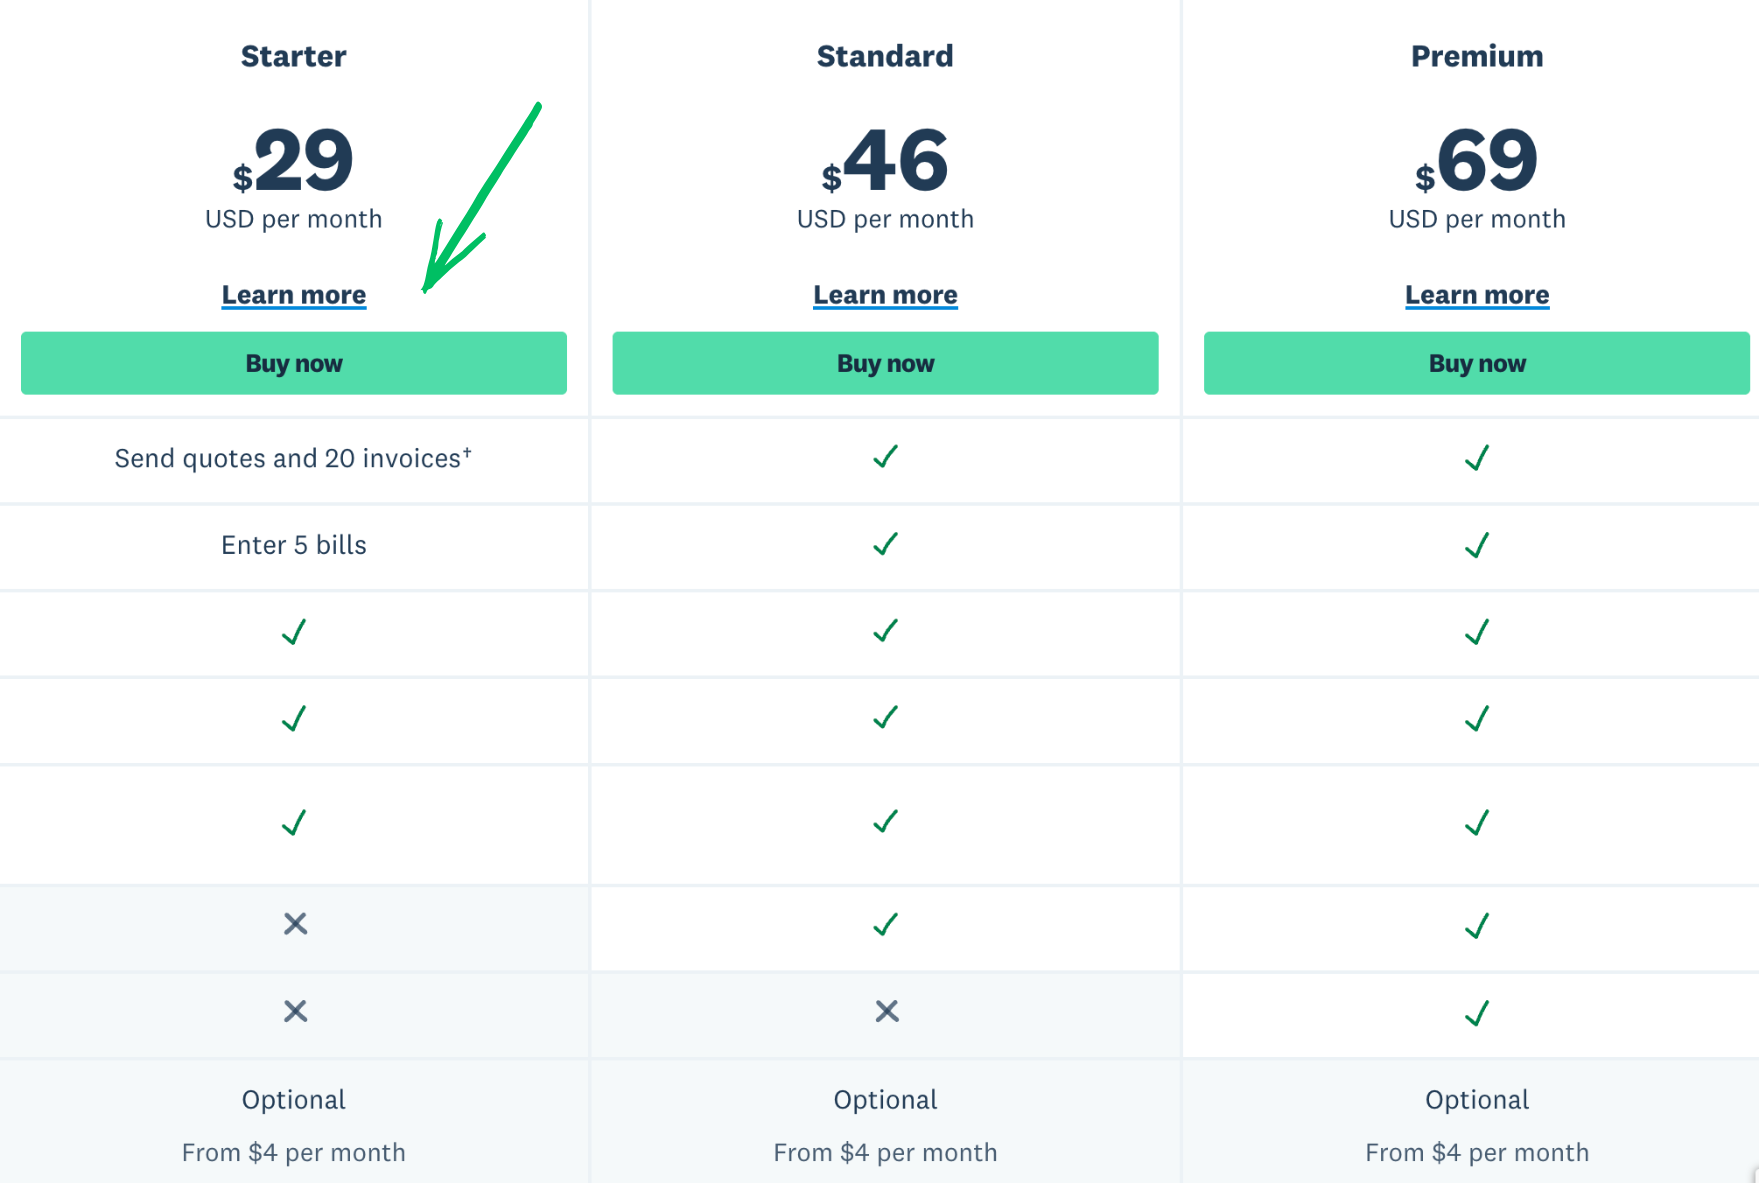Open Learn more for the Standard plan

[x=885, y=295]
